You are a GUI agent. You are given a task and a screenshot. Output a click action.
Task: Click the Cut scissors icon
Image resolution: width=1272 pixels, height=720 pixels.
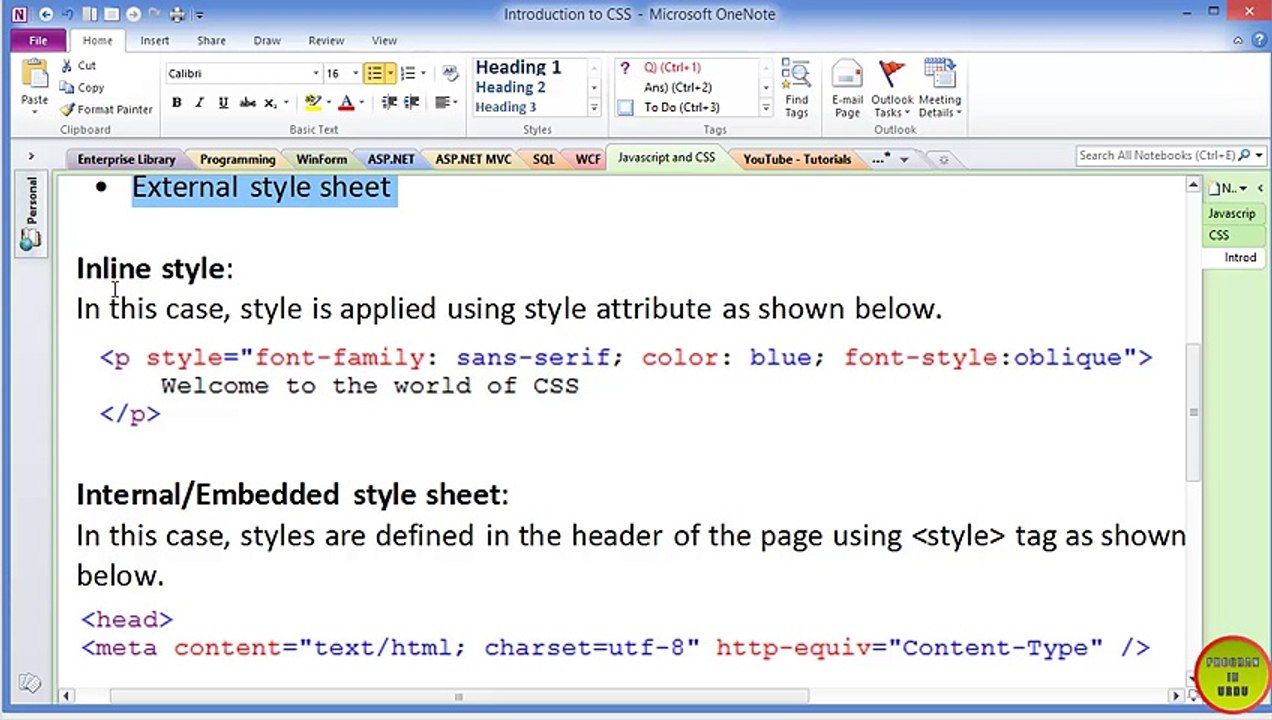(x=67, y=66)
